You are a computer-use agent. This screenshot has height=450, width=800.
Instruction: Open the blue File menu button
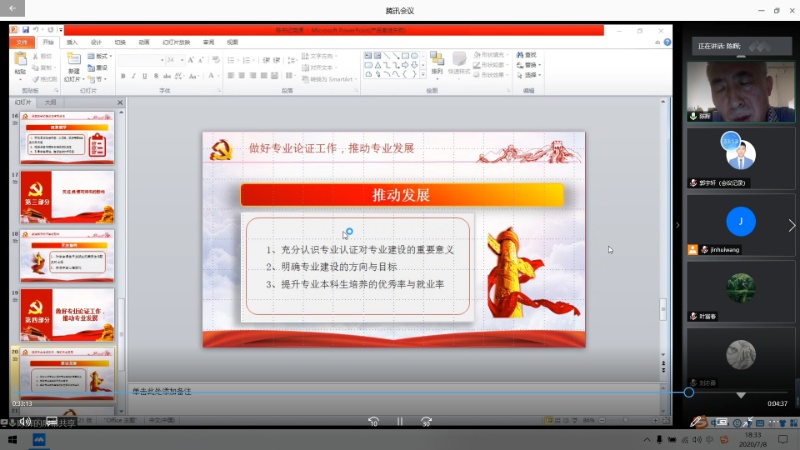pos(22,42)
